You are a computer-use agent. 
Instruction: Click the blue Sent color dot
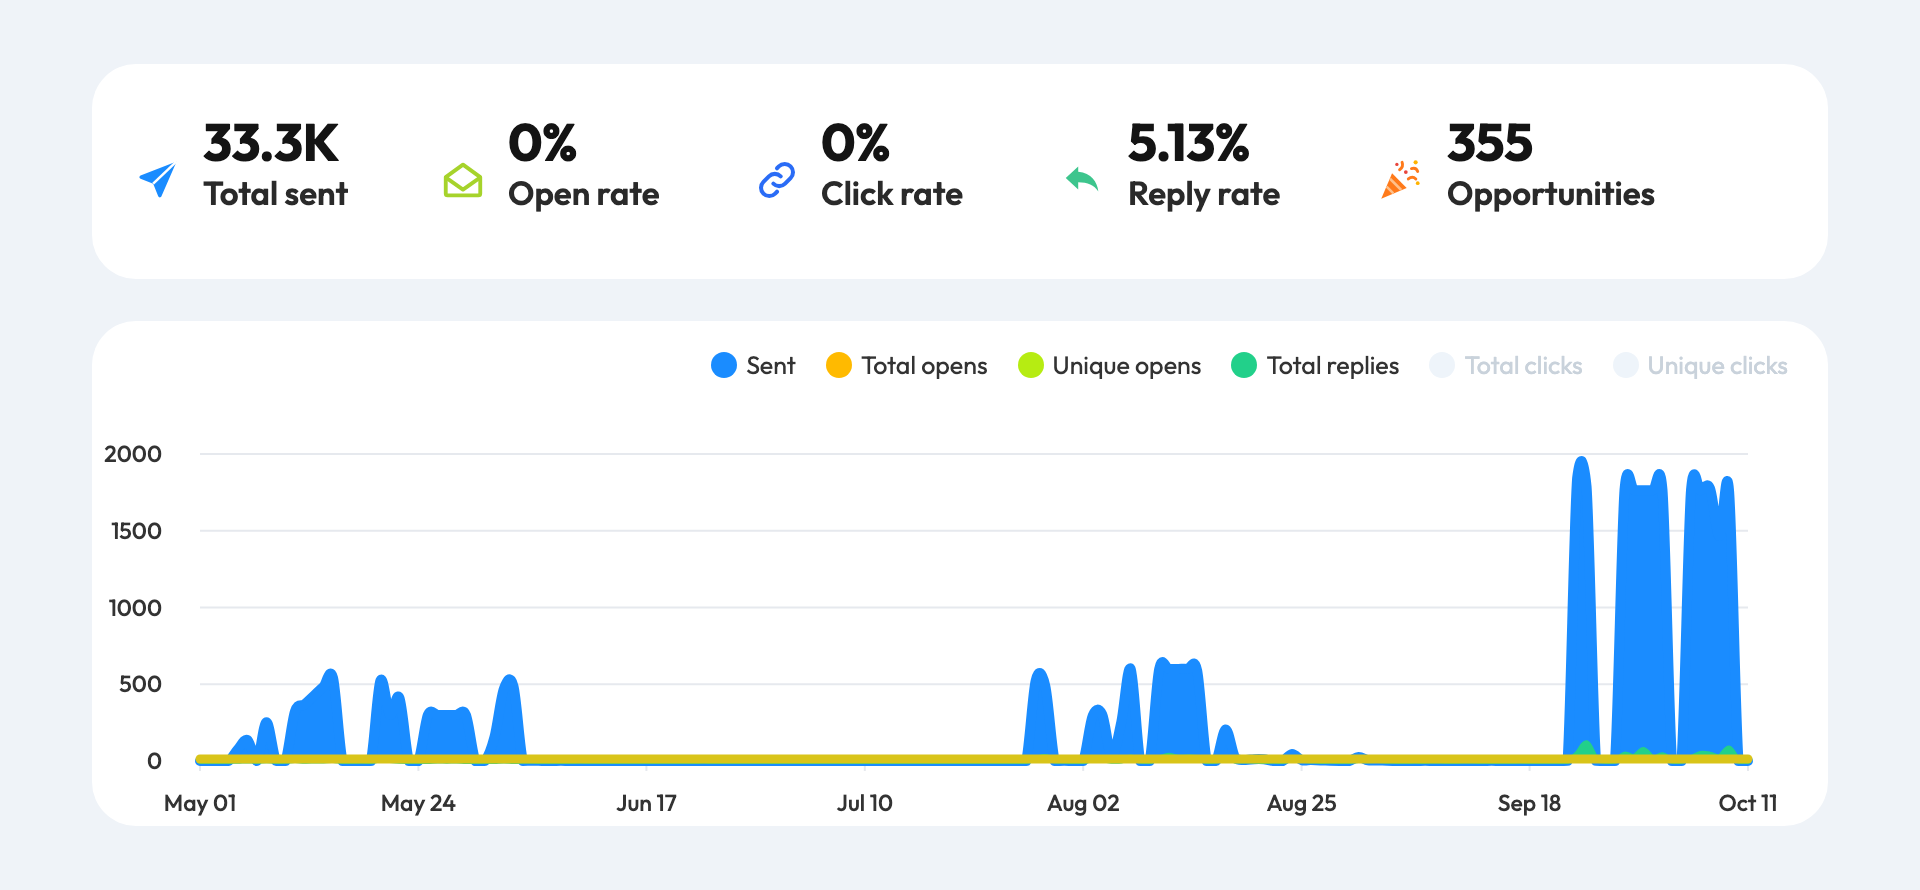click(724, 366)
